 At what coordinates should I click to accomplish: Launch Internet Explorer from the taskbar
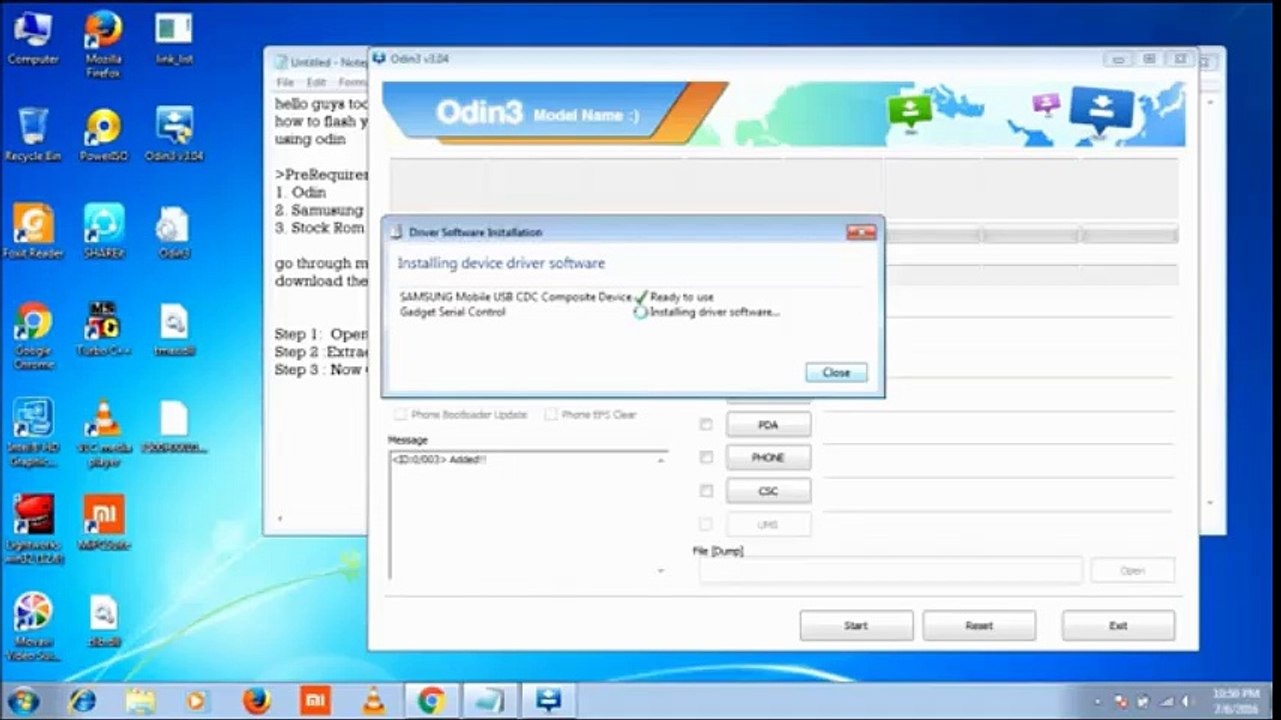[84, 701]
